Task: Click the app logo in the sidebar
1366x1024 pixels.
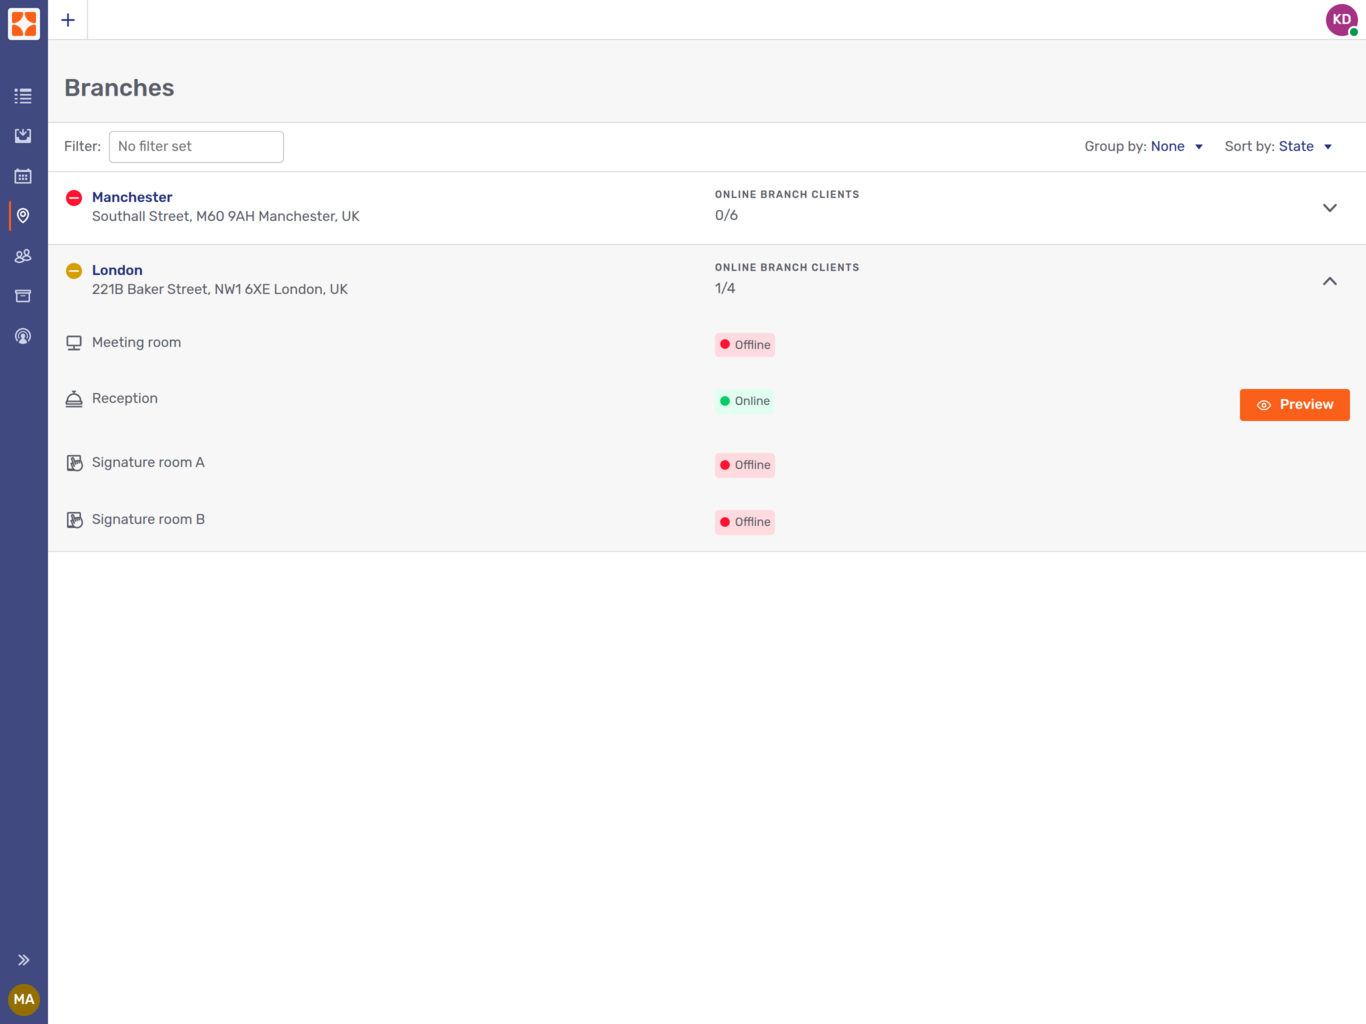Action: pyautogui.click(x=24, y=24)
